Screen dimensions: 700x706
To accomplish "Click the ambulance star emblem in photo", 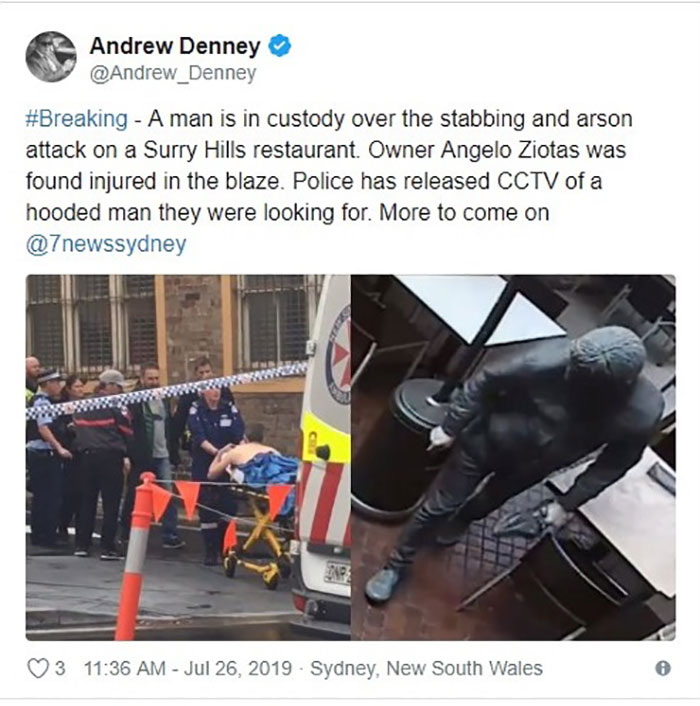I will point(340,356).
